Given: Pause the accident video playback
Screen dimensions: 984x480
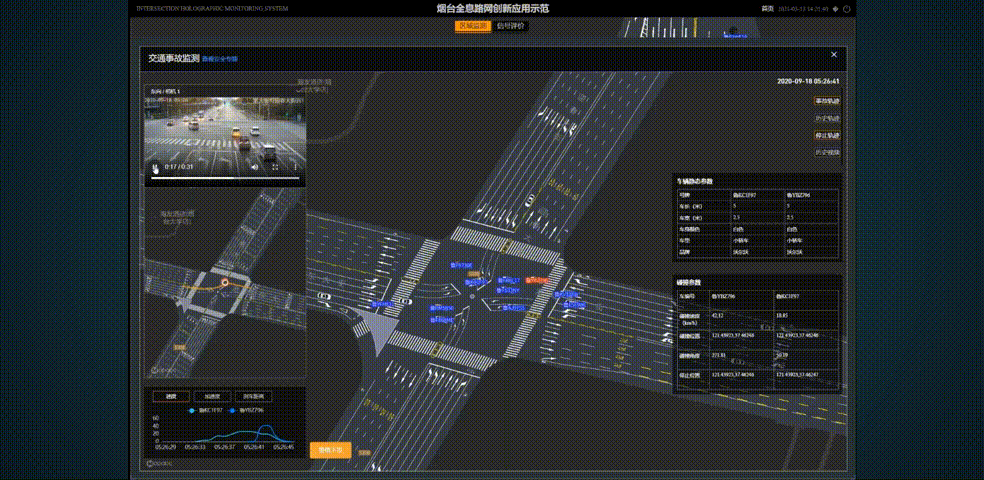Looking at the screenshot, I should coord(155,167).
